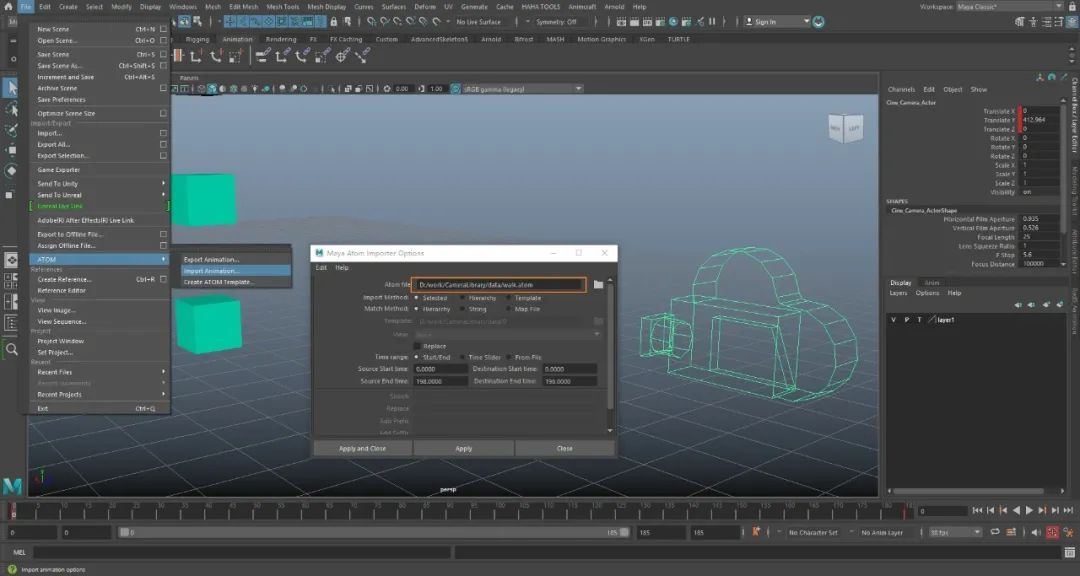Click the Apply button in importer
The height and width of the screenshot is (576, 1080).
pos(464,448)
